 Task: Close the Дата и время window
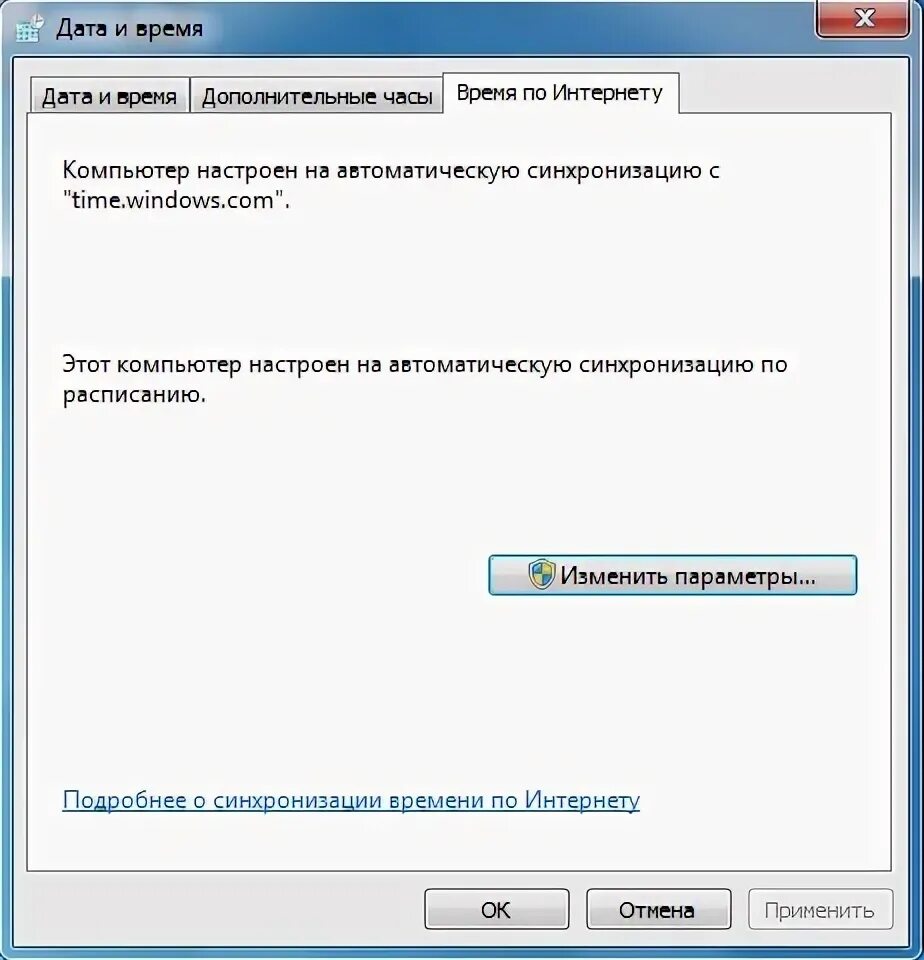863,18
